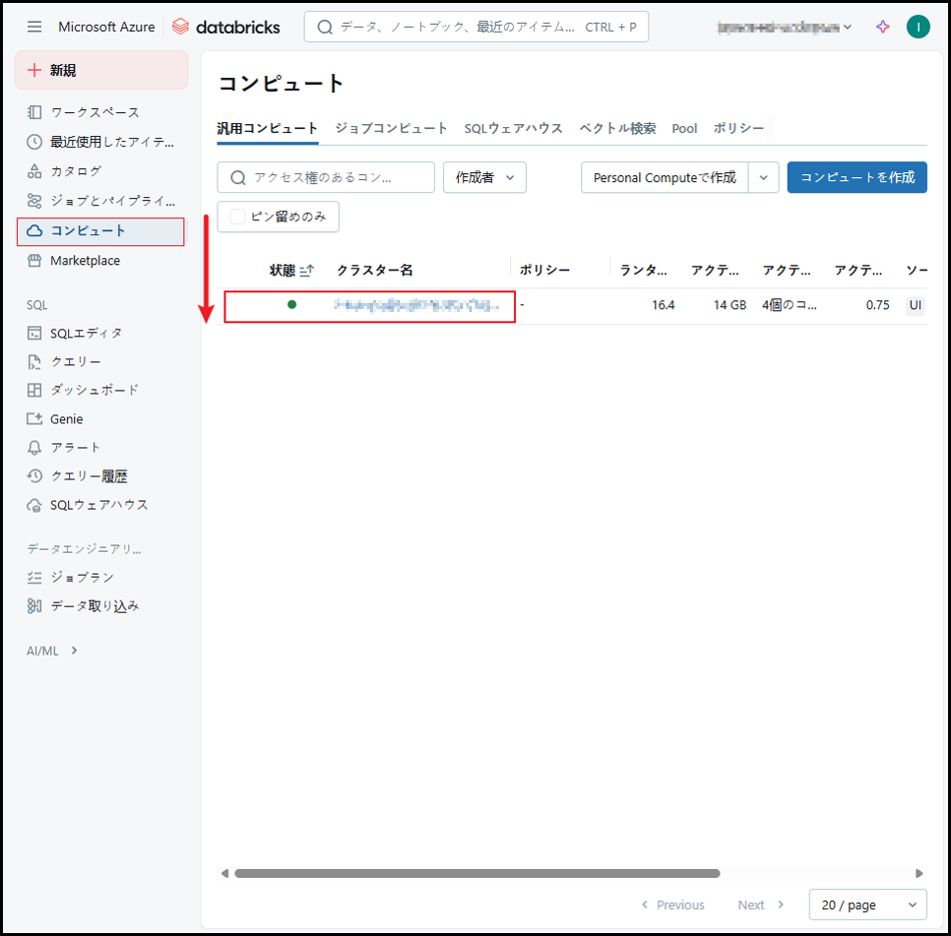951x936 pixels.
Task: Click the dashboard grid icon
Action: point(35,390)
